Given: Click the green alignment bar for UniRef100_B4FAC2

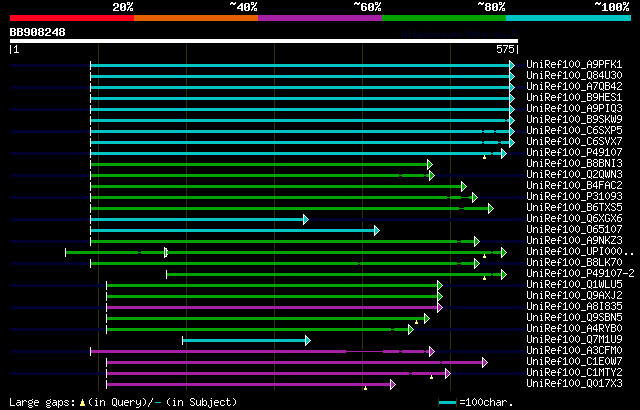Looking at the screenshot, I should point(276,186).
